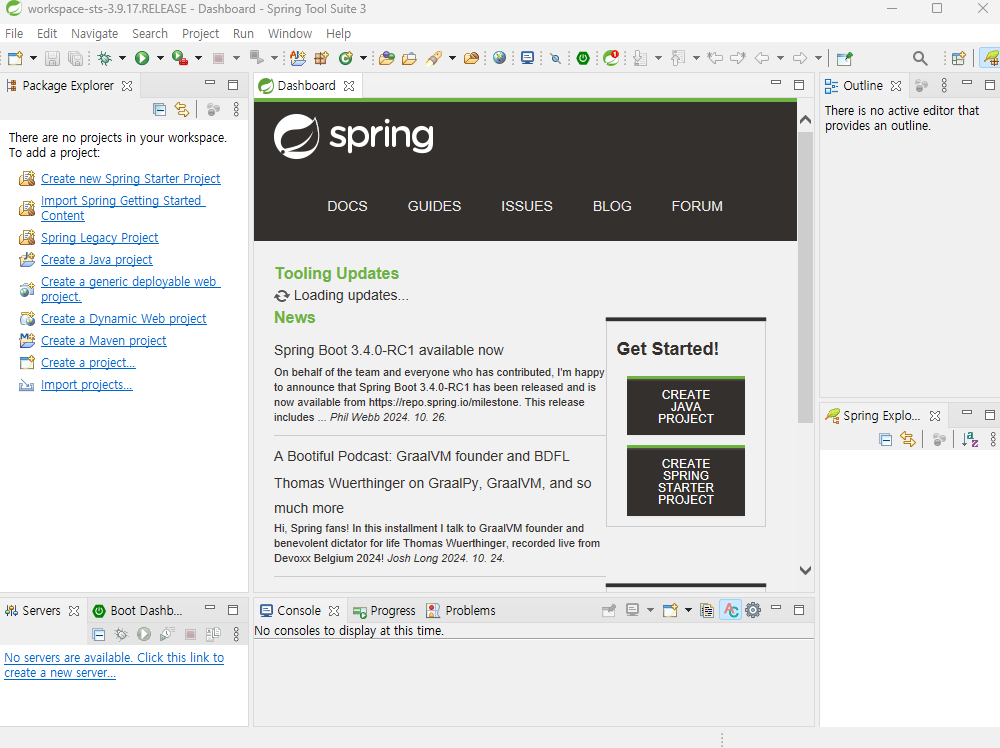
Task: Toggle Sort alphabetically in Spring Explorer
Action: 970,439
